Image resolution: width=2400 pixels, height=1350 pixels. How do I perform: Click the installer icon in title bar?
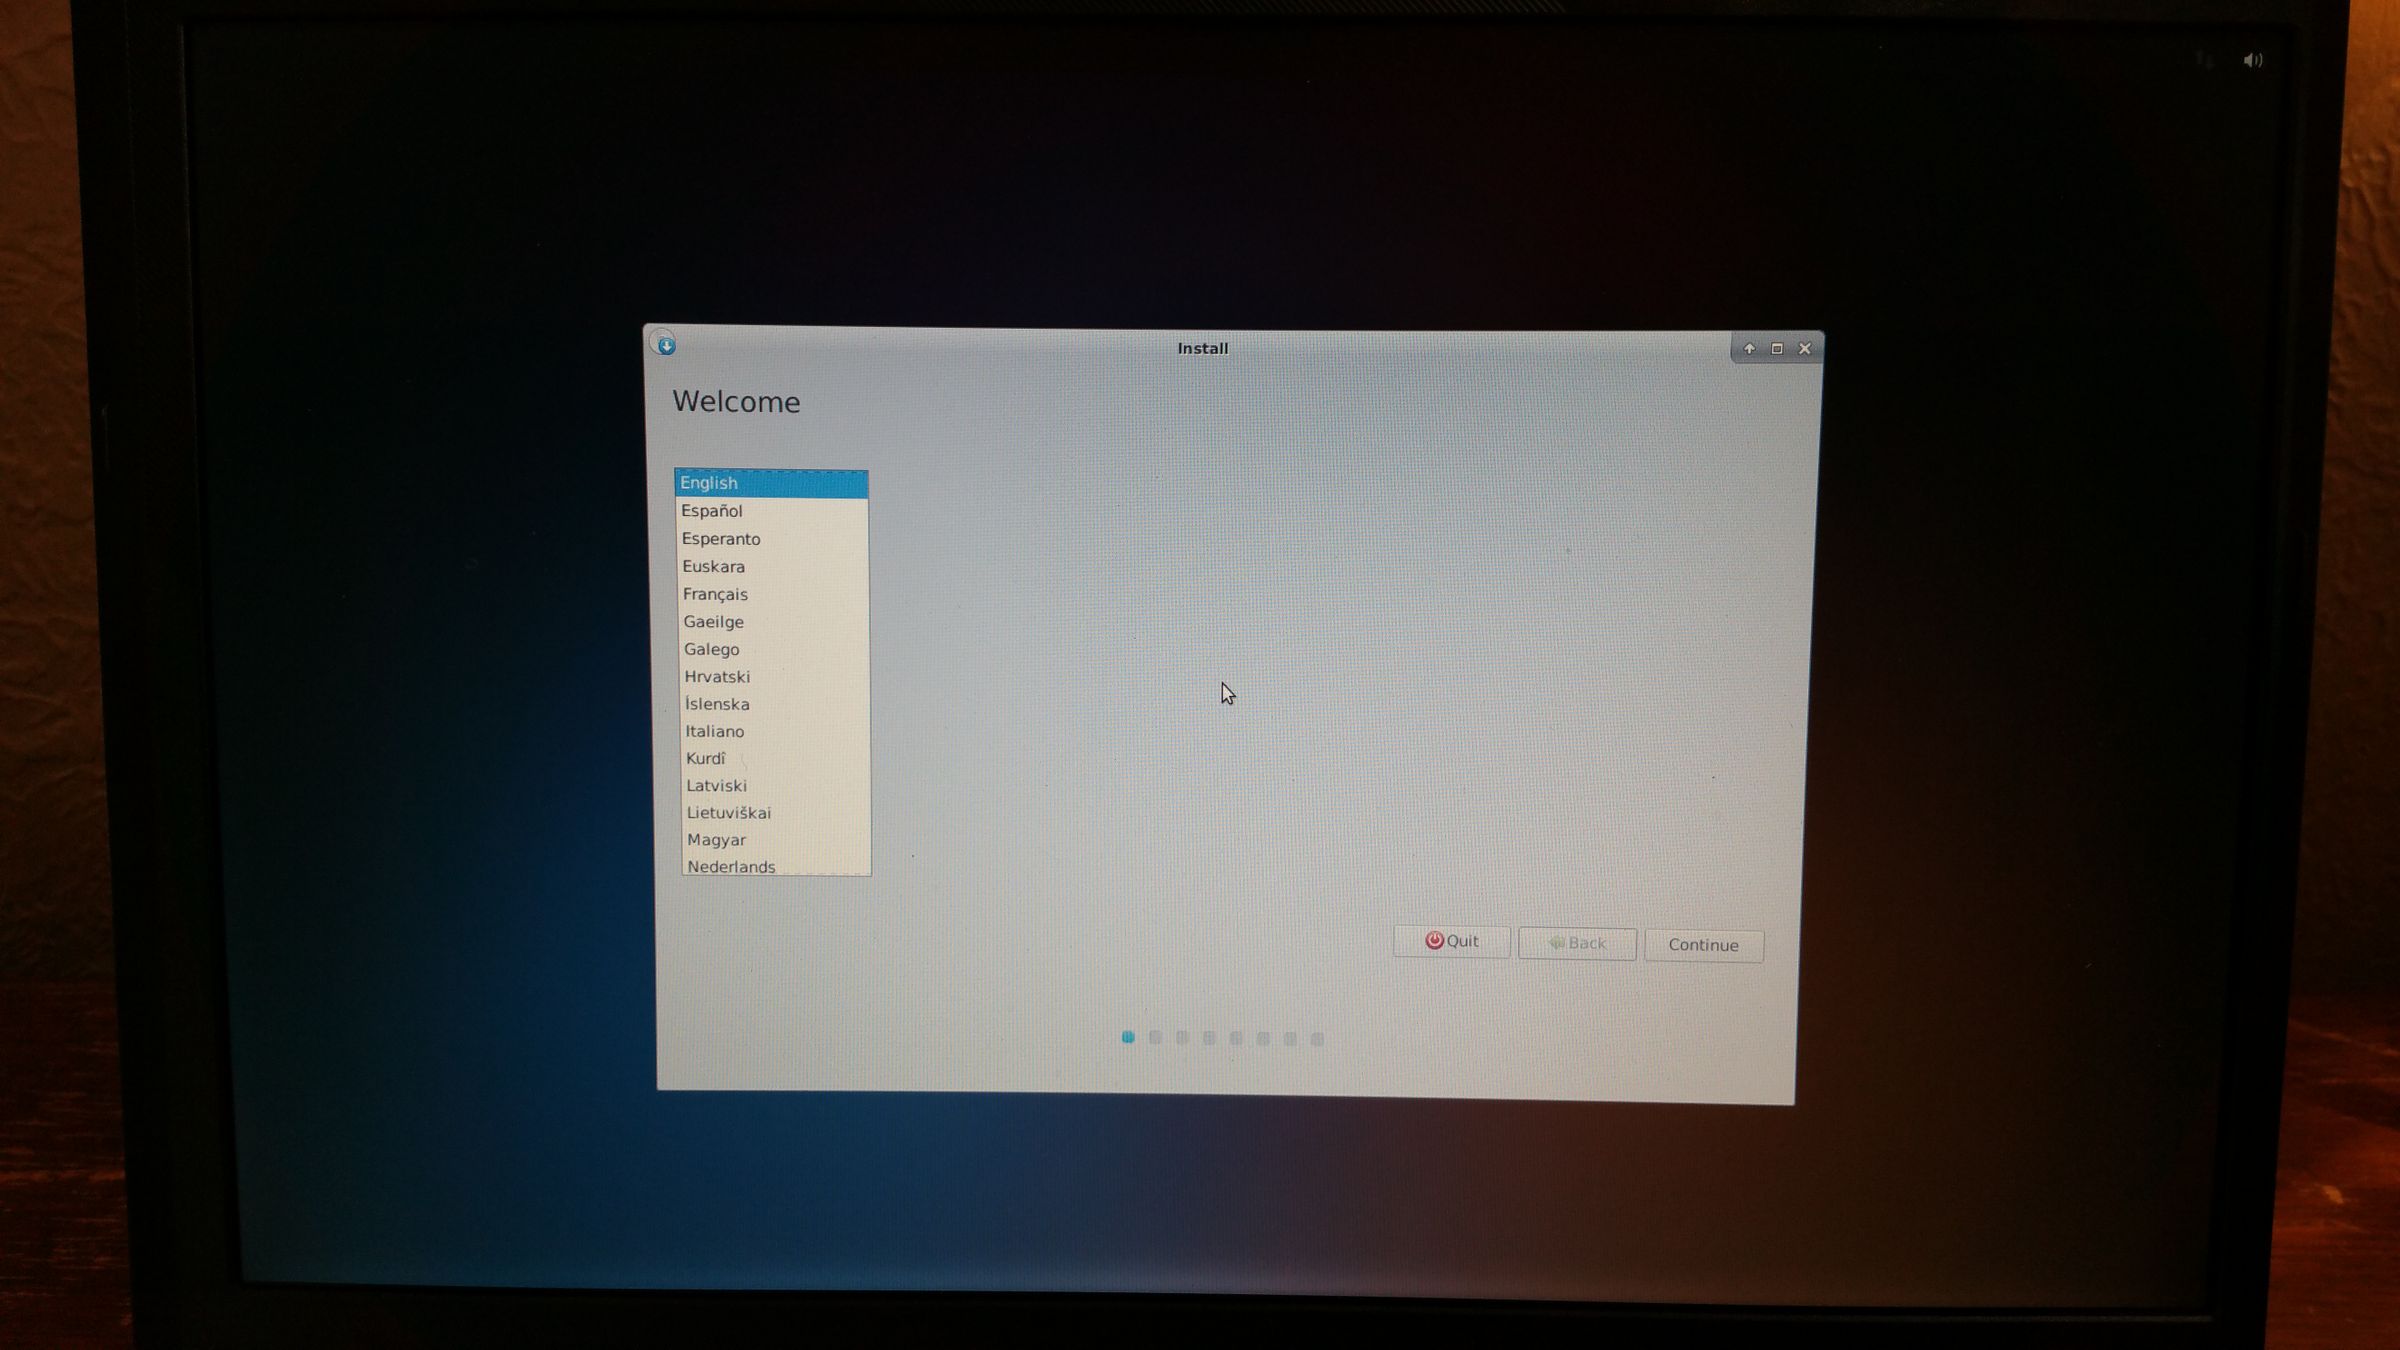coord(665,345)
